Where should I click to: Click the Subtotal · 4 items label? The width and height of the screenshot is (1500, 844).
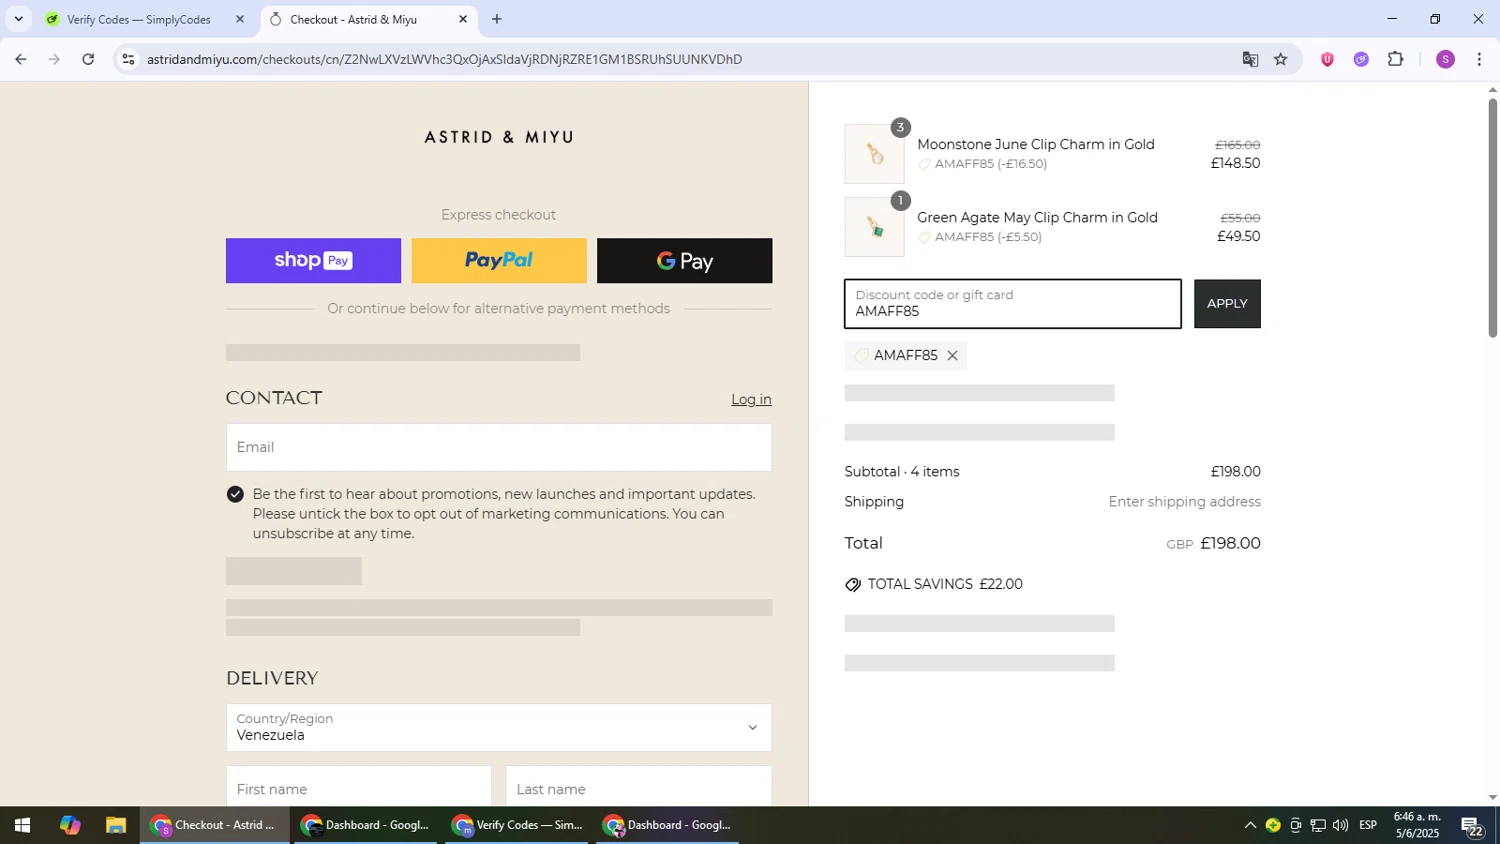[x=902, y=472]
